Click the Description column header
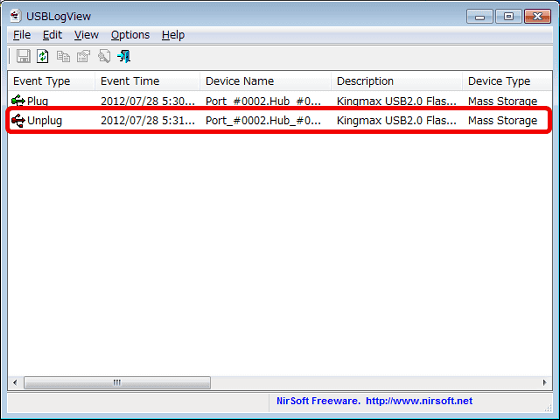The image size is (560, 420). click(396, 81)
